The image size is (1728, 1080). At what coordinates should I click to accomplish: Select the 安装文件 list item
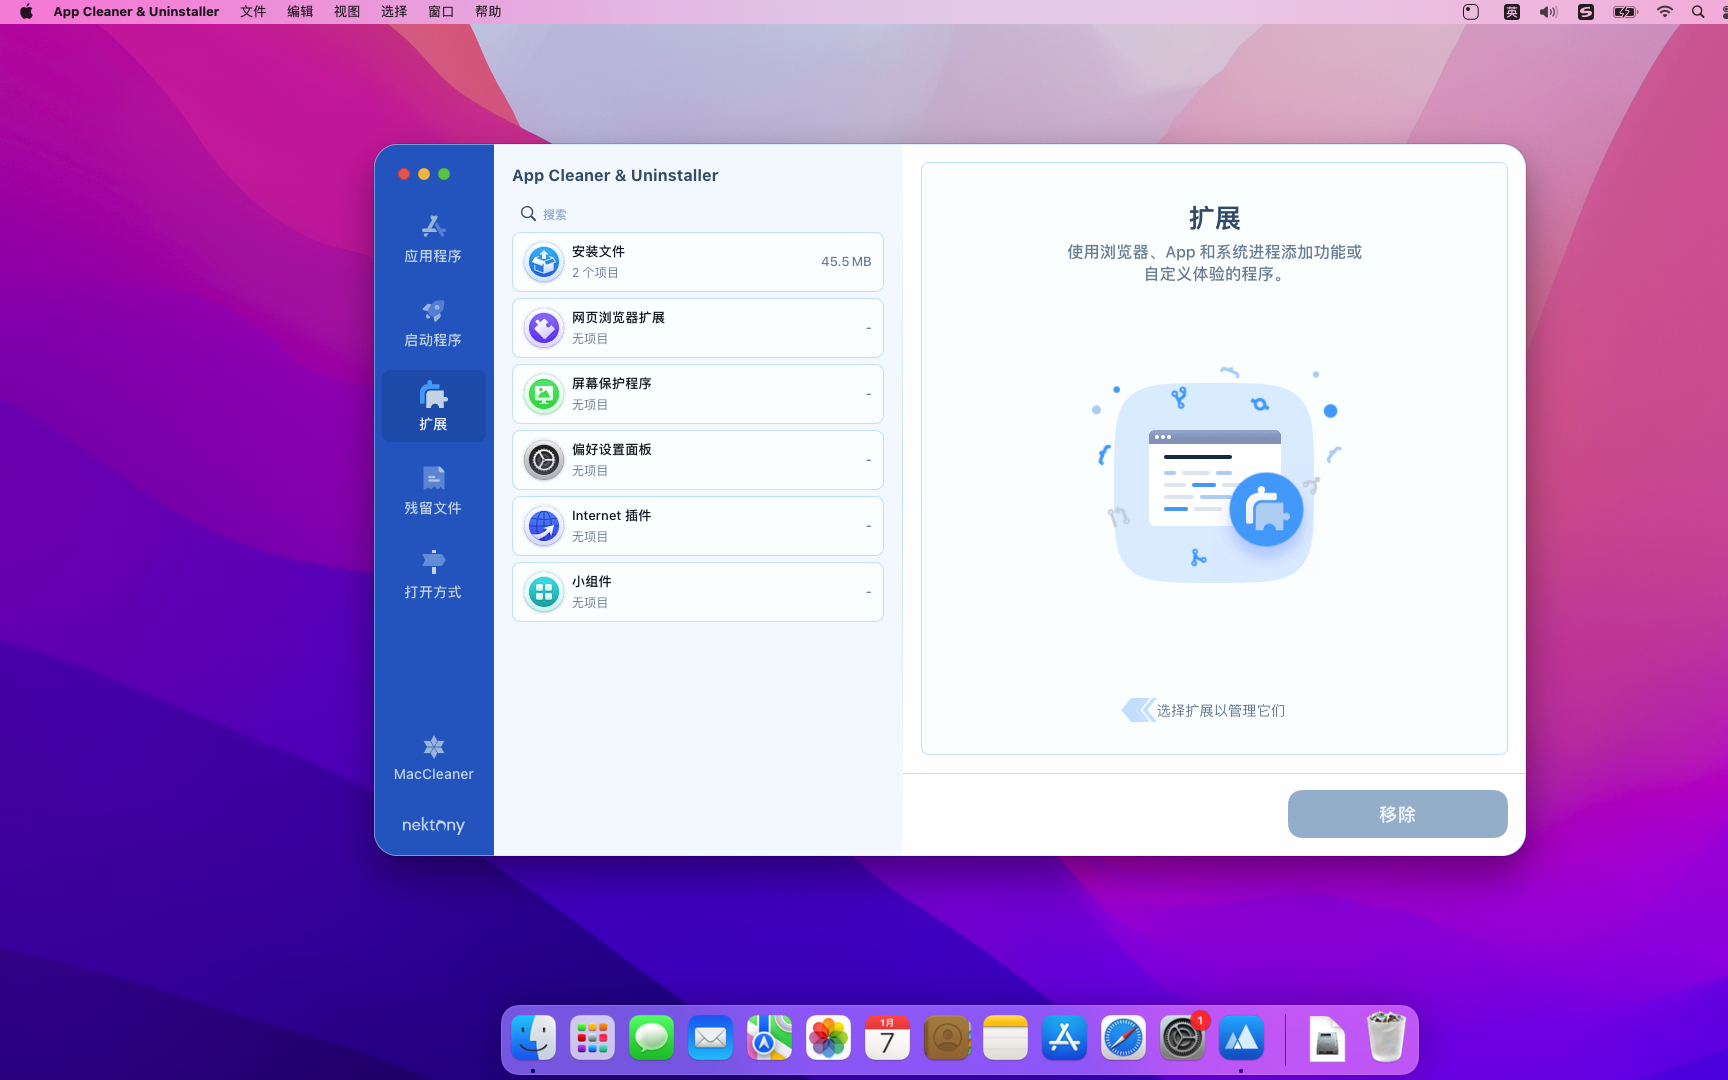point(697,262)
